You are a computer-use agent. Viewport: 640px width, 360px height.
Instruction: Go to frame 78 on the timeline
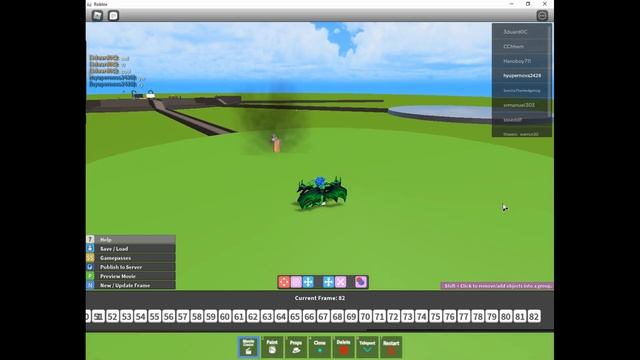tap(478, 316)
